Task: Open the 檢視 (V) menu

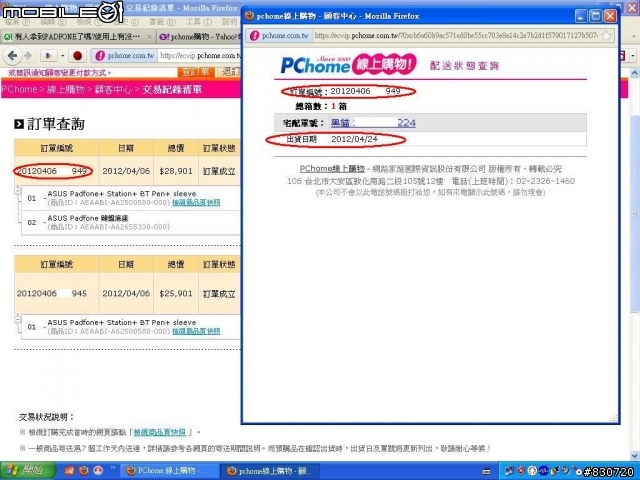Action: (90, 22)
